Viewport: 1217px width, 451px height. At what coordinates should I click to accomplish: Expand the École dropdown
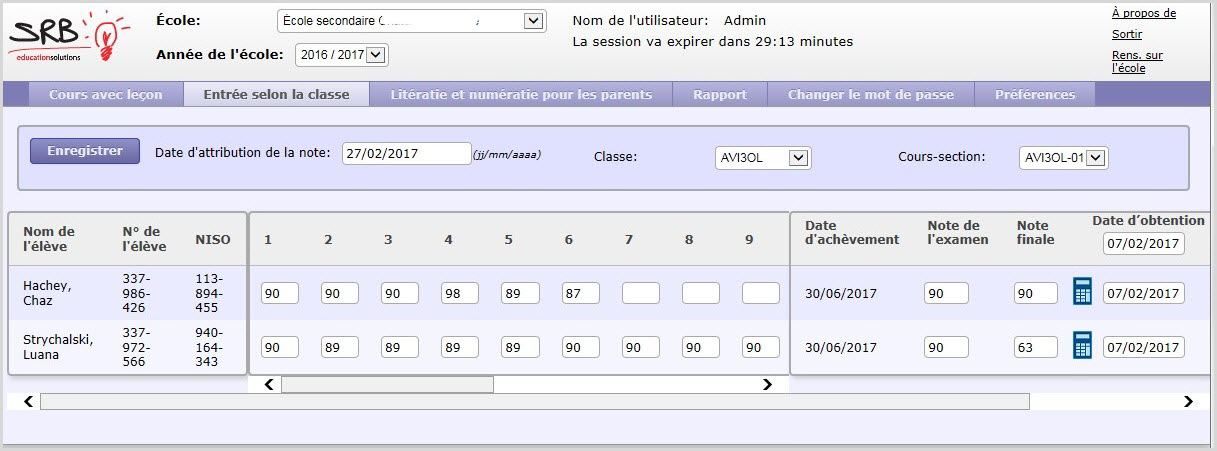(410, 21)
